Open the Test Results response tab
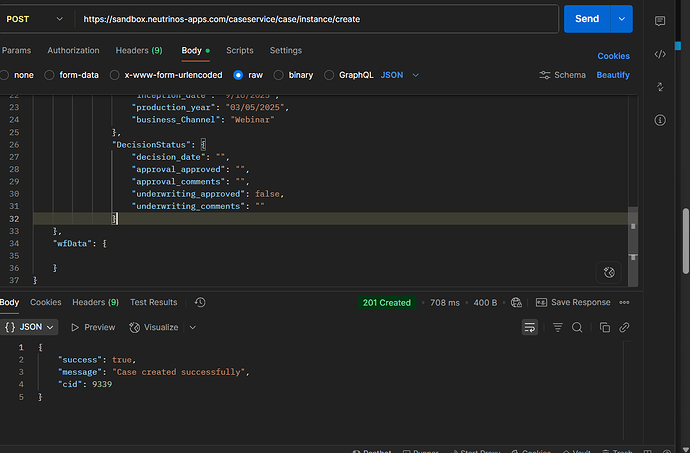Screen dimensions: 690x453 click(153, 302)
